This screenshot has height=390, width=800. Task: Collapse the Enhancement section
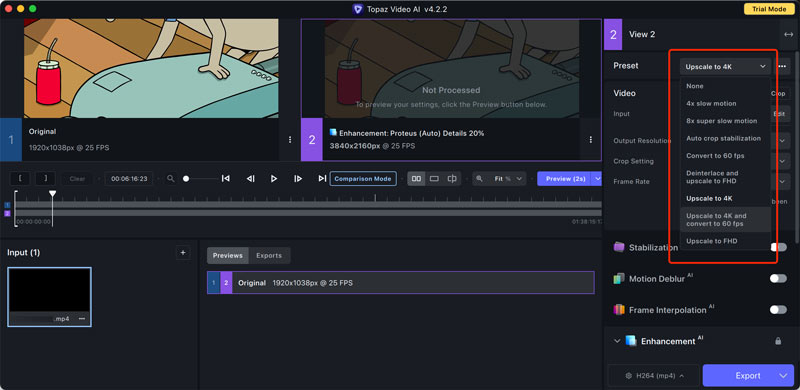[617, 341]
